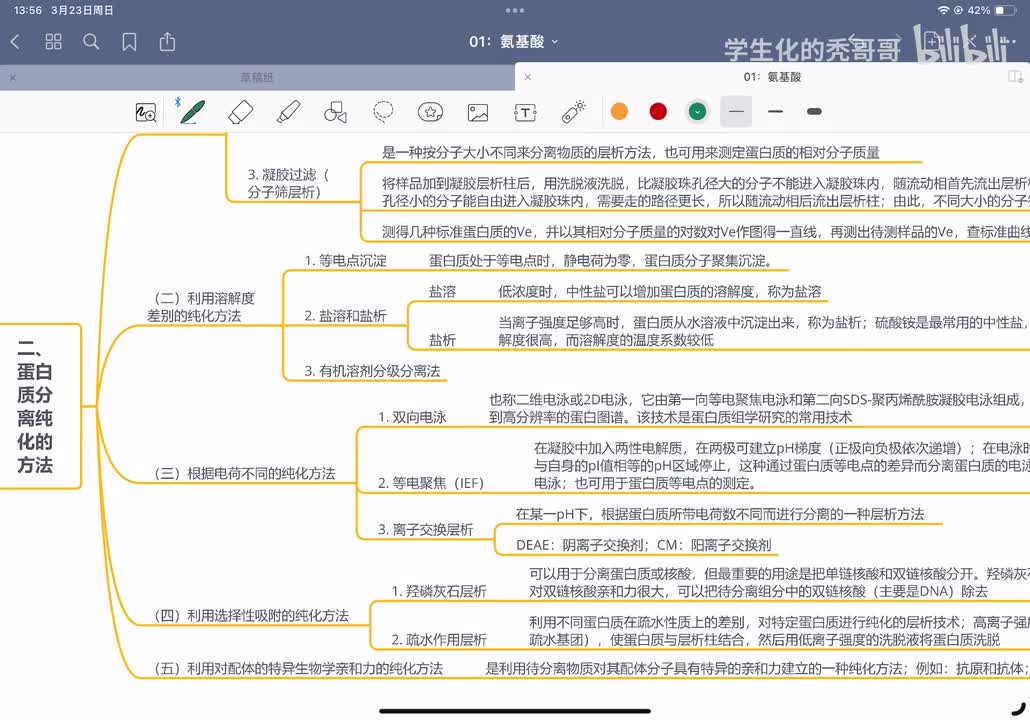
Task: Open the page thumbnails grid view
Action: tap(53, 42)
